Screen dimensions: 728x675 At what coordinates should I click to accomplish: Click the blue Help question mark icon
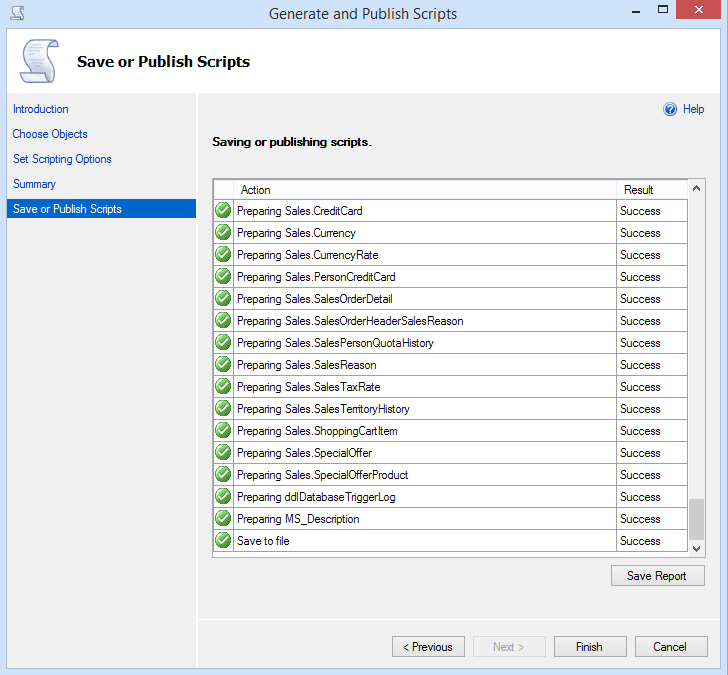[670, 110]
